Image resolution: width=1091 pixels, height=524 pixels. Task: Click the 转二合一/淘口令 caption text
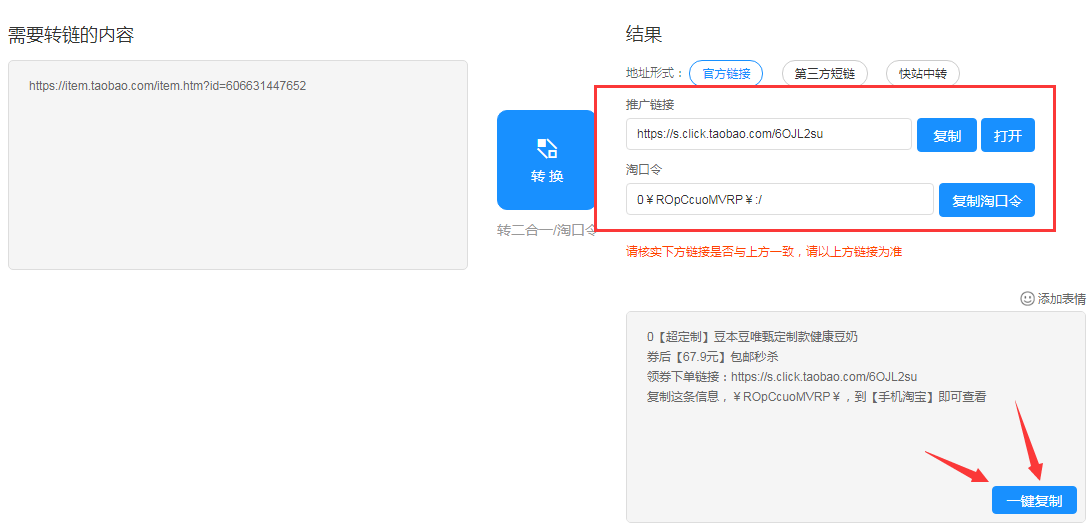pos(546,229)
